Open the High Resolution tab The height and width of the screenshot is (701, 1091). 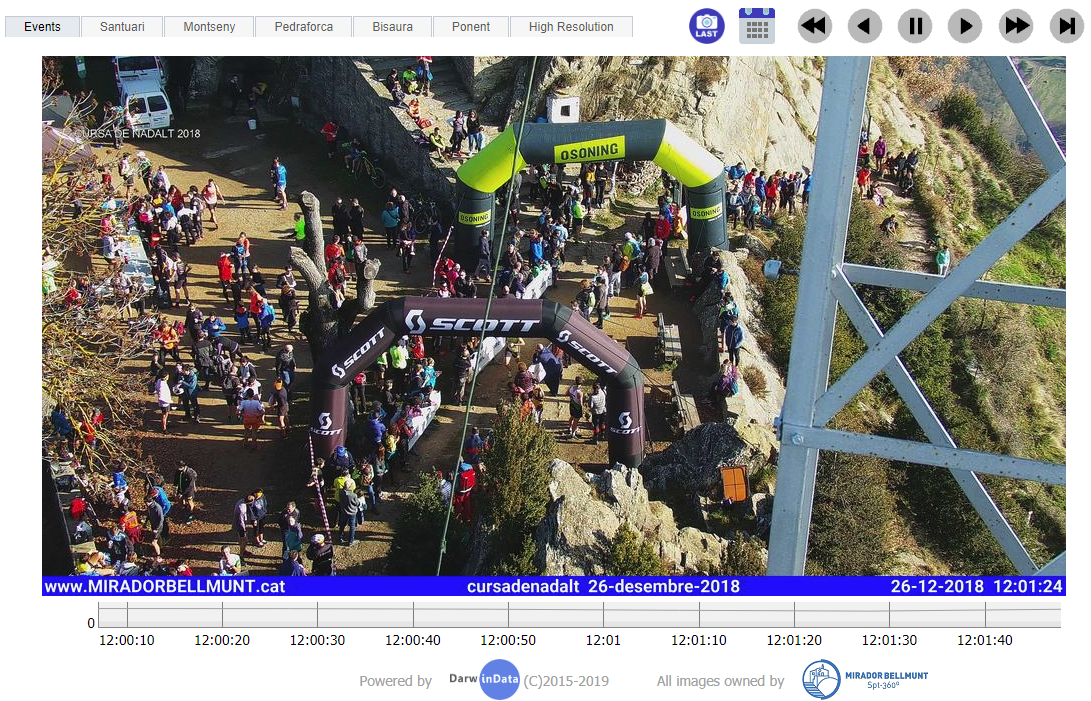571,26
